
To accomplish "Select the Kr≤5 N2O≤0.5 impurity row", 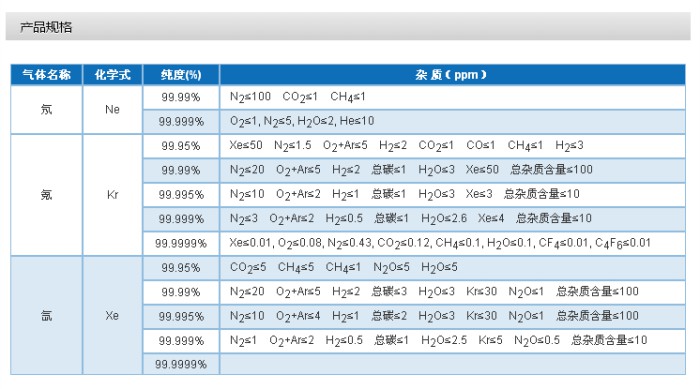I will pos(452,341).
